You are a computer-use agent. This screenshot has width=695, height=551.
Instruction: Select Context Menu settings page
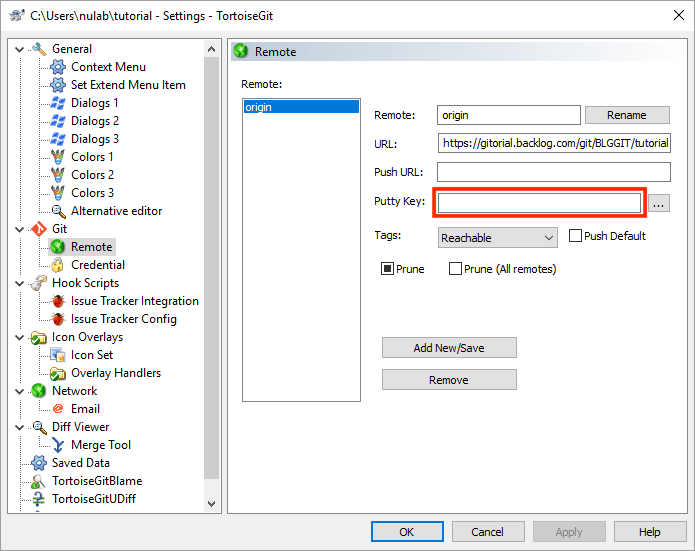coord(109,67)
